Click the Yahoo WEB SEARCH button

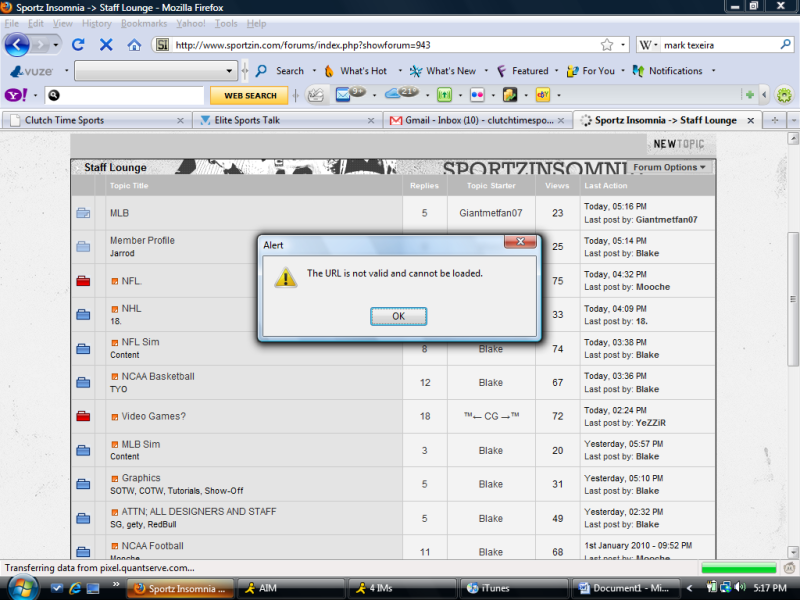coord(249,95)
